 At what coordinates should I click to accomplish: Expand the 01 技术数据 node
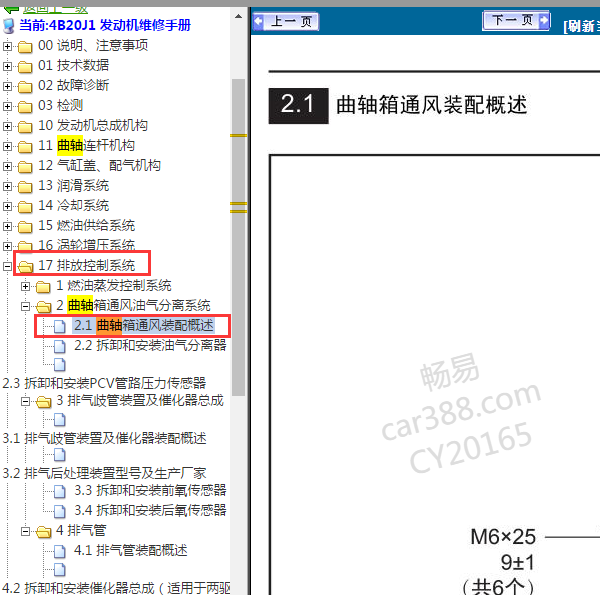pyautogui.click(x=7, y=66)
